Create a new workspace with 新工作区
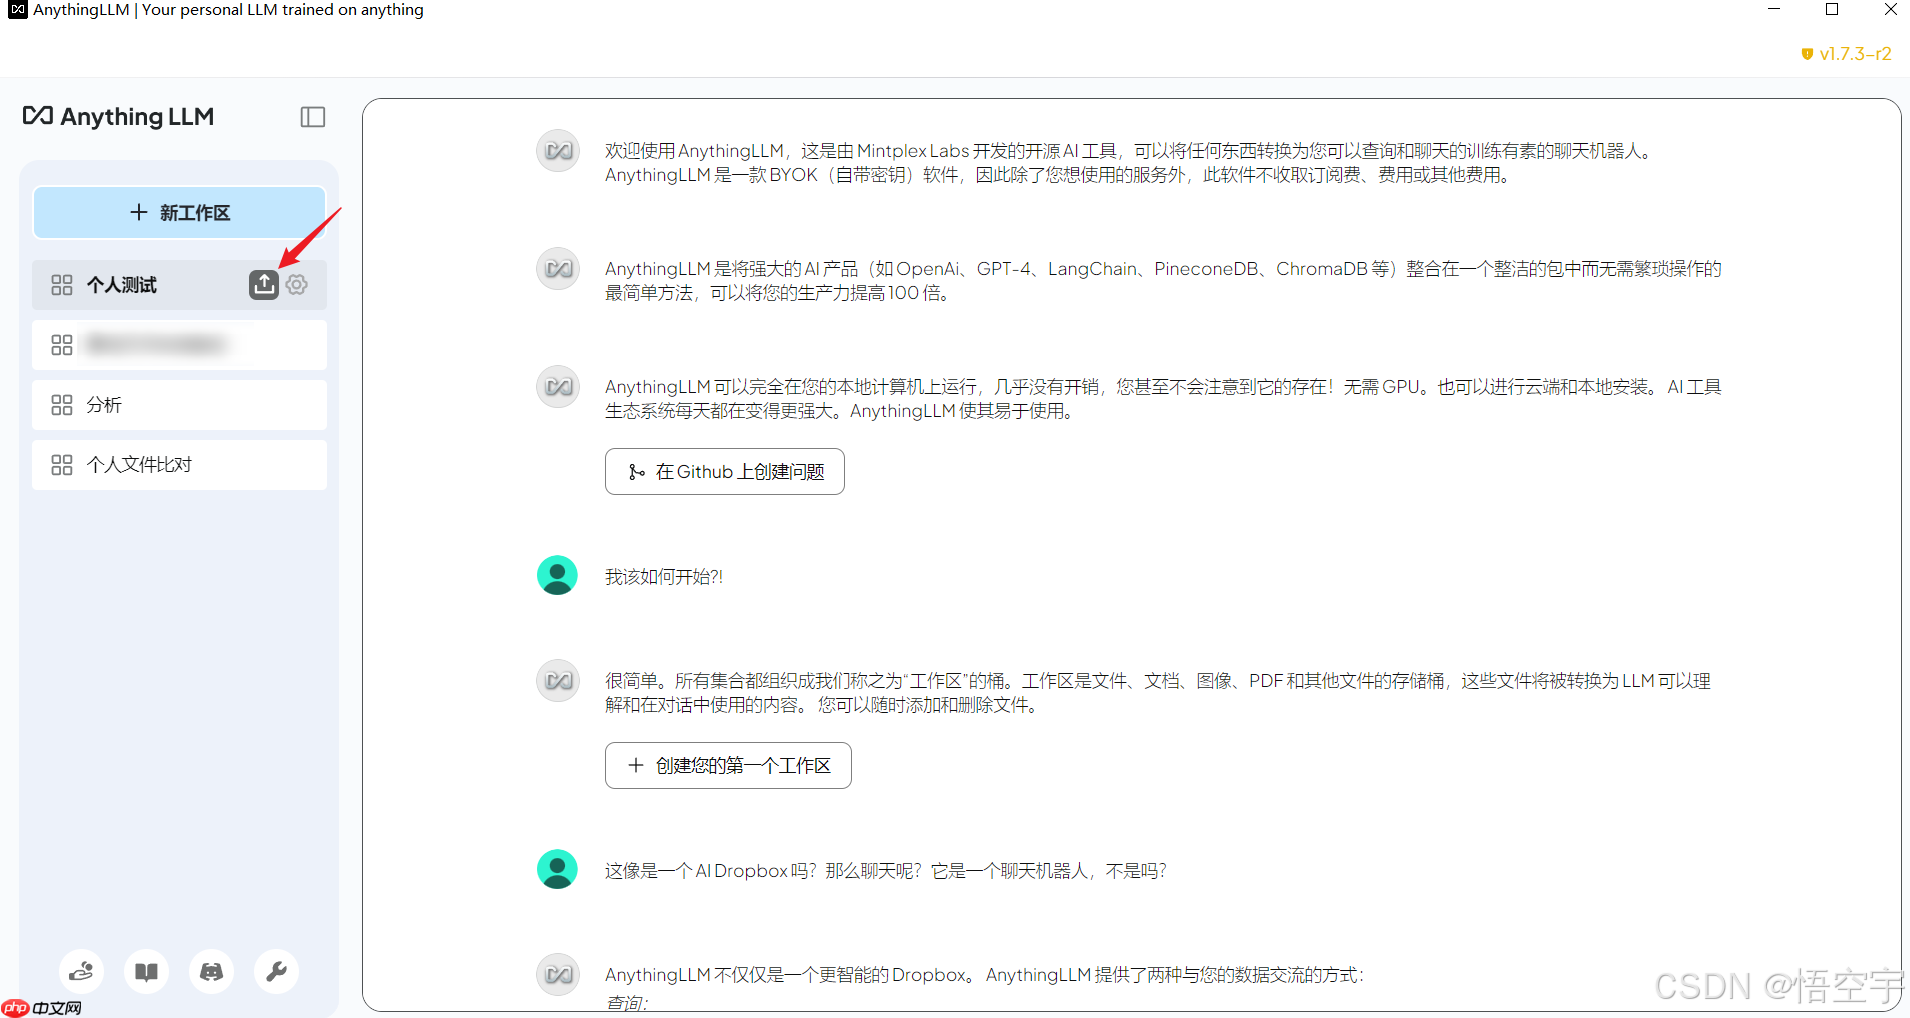 coord(180,213)
